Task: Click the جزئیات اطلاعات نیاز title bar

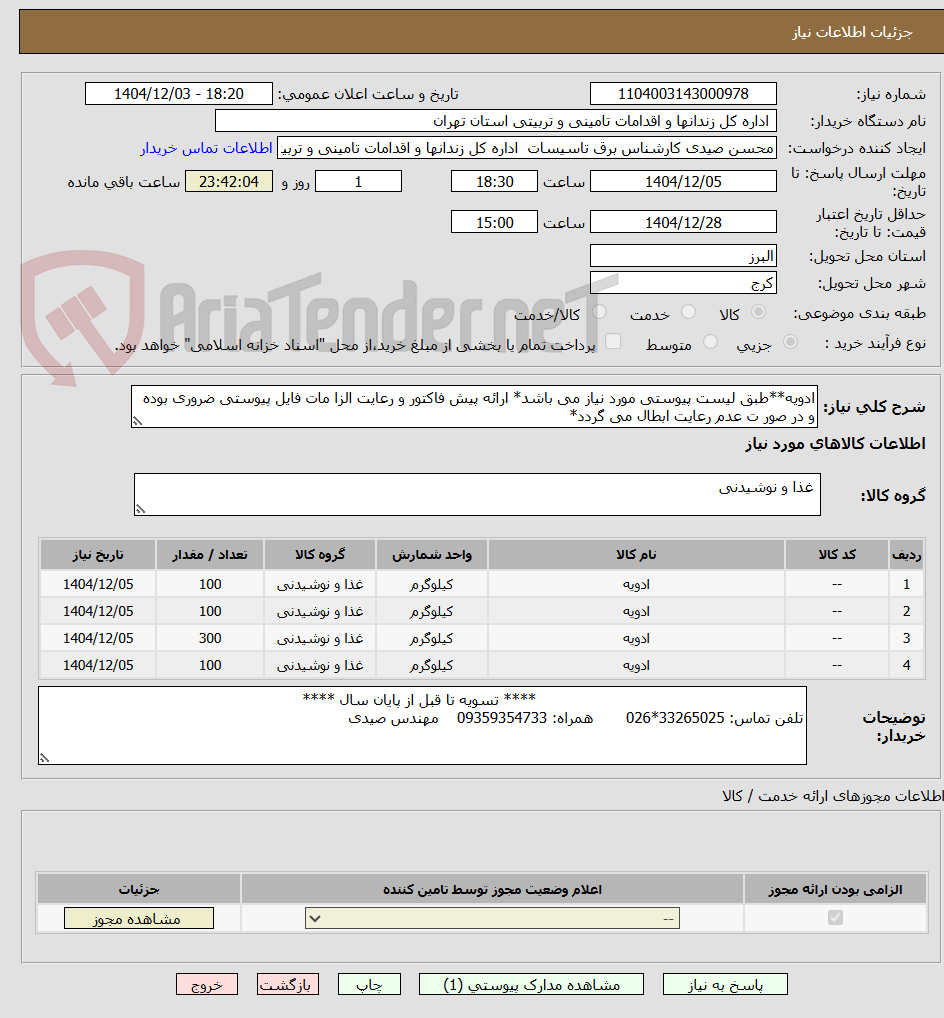Action: click(x=481, y=32)
